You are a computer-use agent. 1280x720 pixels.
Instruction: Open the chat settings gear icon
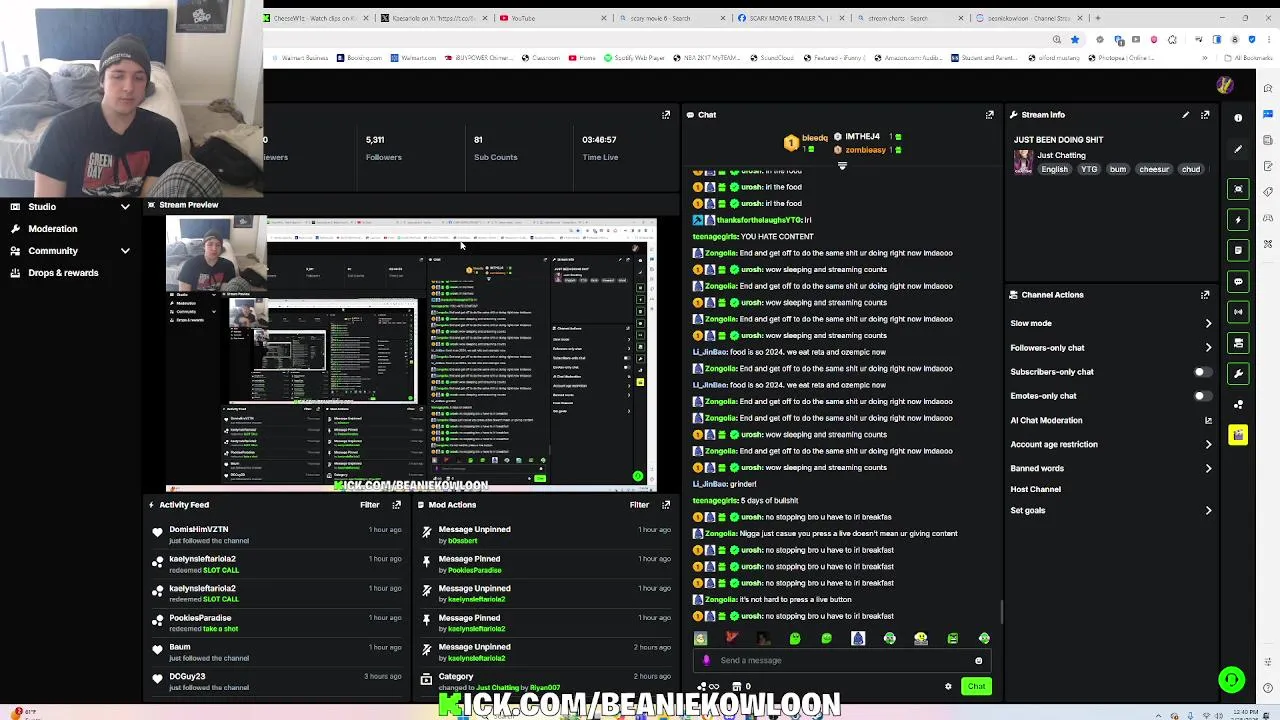(948, 687)
